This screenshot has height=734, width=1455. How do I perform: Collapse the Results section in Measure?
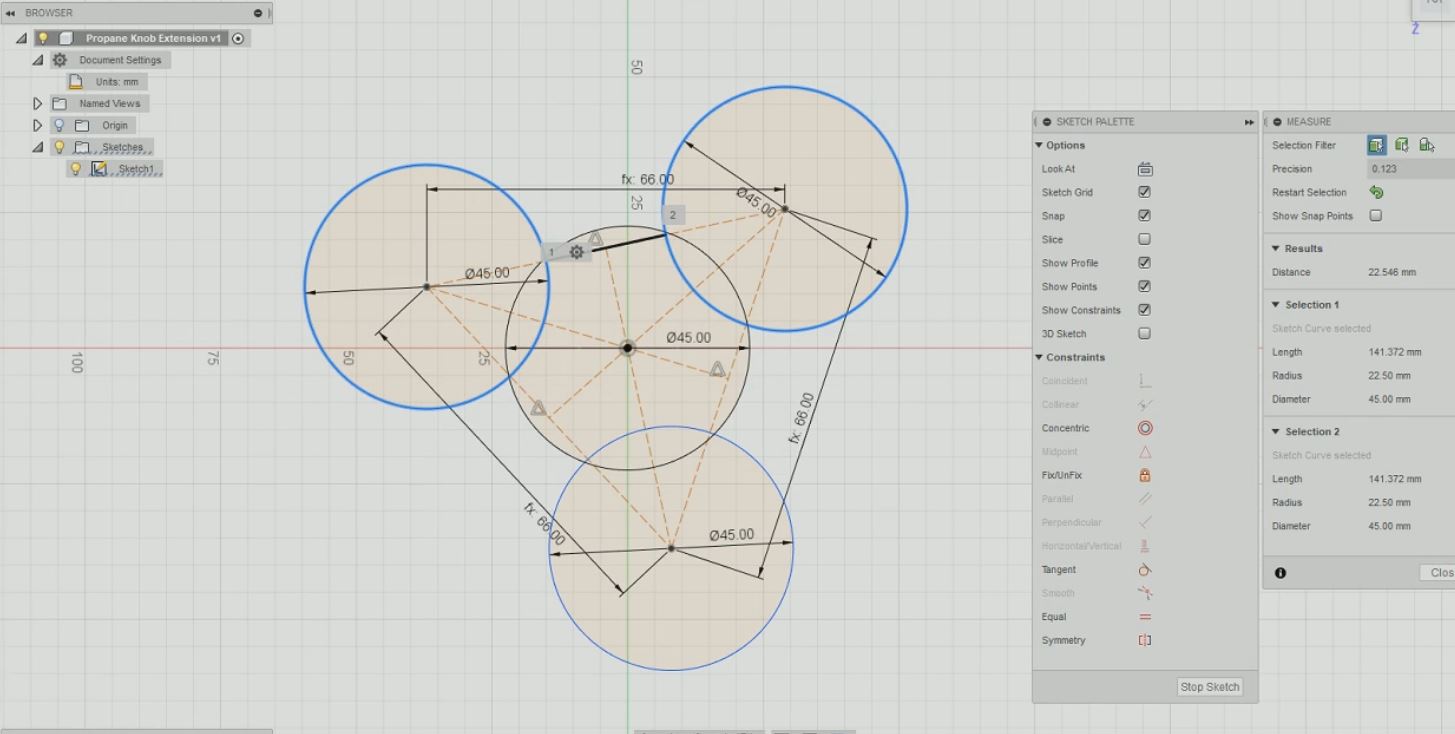[1276, 249]
